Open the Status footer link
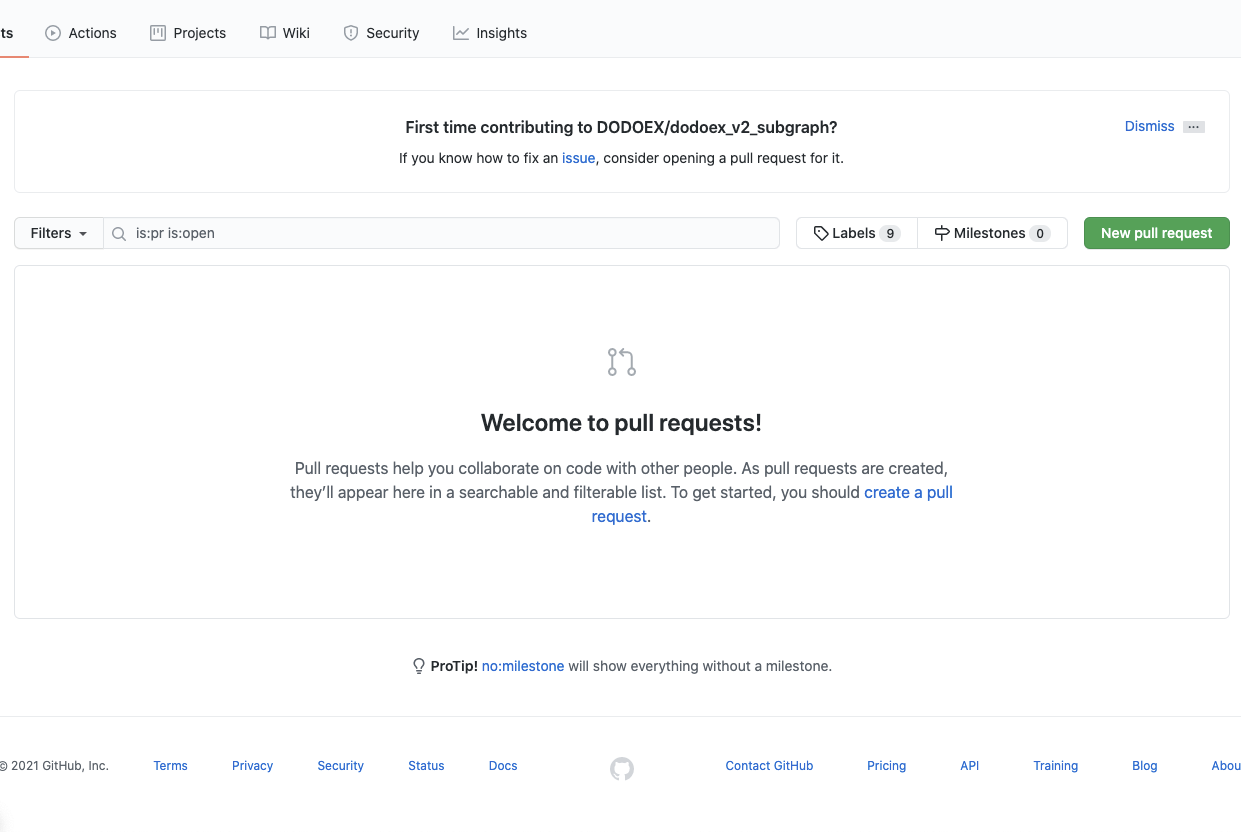This screenshot has height=832, width=1241. 426,766
